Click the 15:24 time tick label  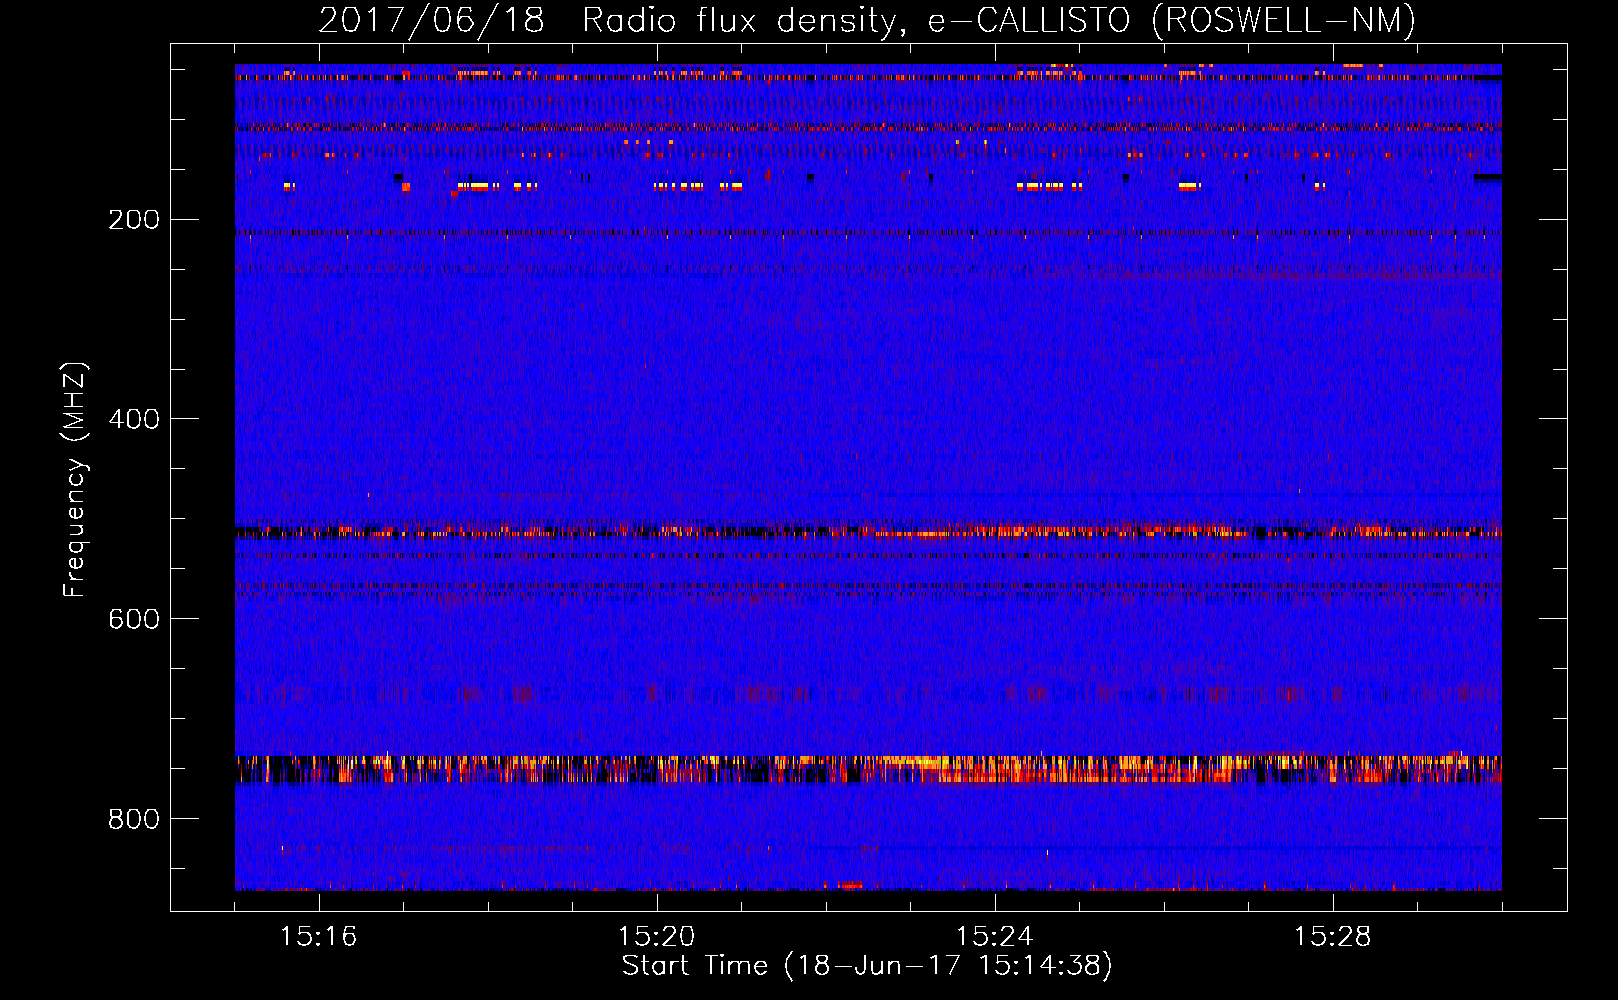(x=994, y=937)
